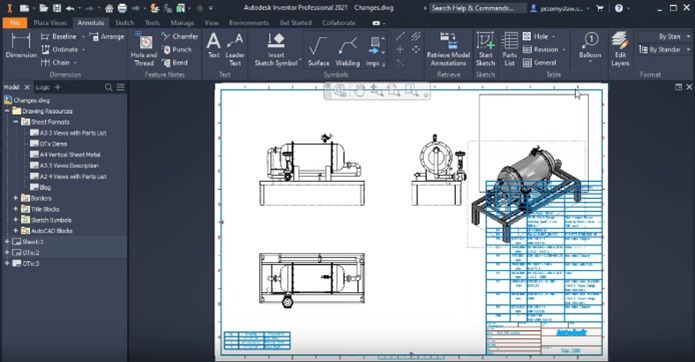This screenshot has width=695, height=362.
Task: Add a new browser panel with plus
Action: 58,87
